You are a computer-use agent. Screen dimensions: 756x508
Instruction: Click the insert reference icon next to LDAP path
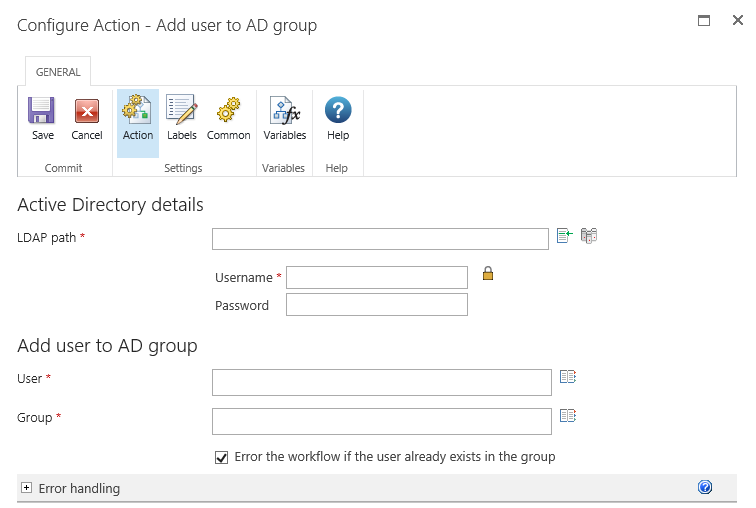pos(564,236)
